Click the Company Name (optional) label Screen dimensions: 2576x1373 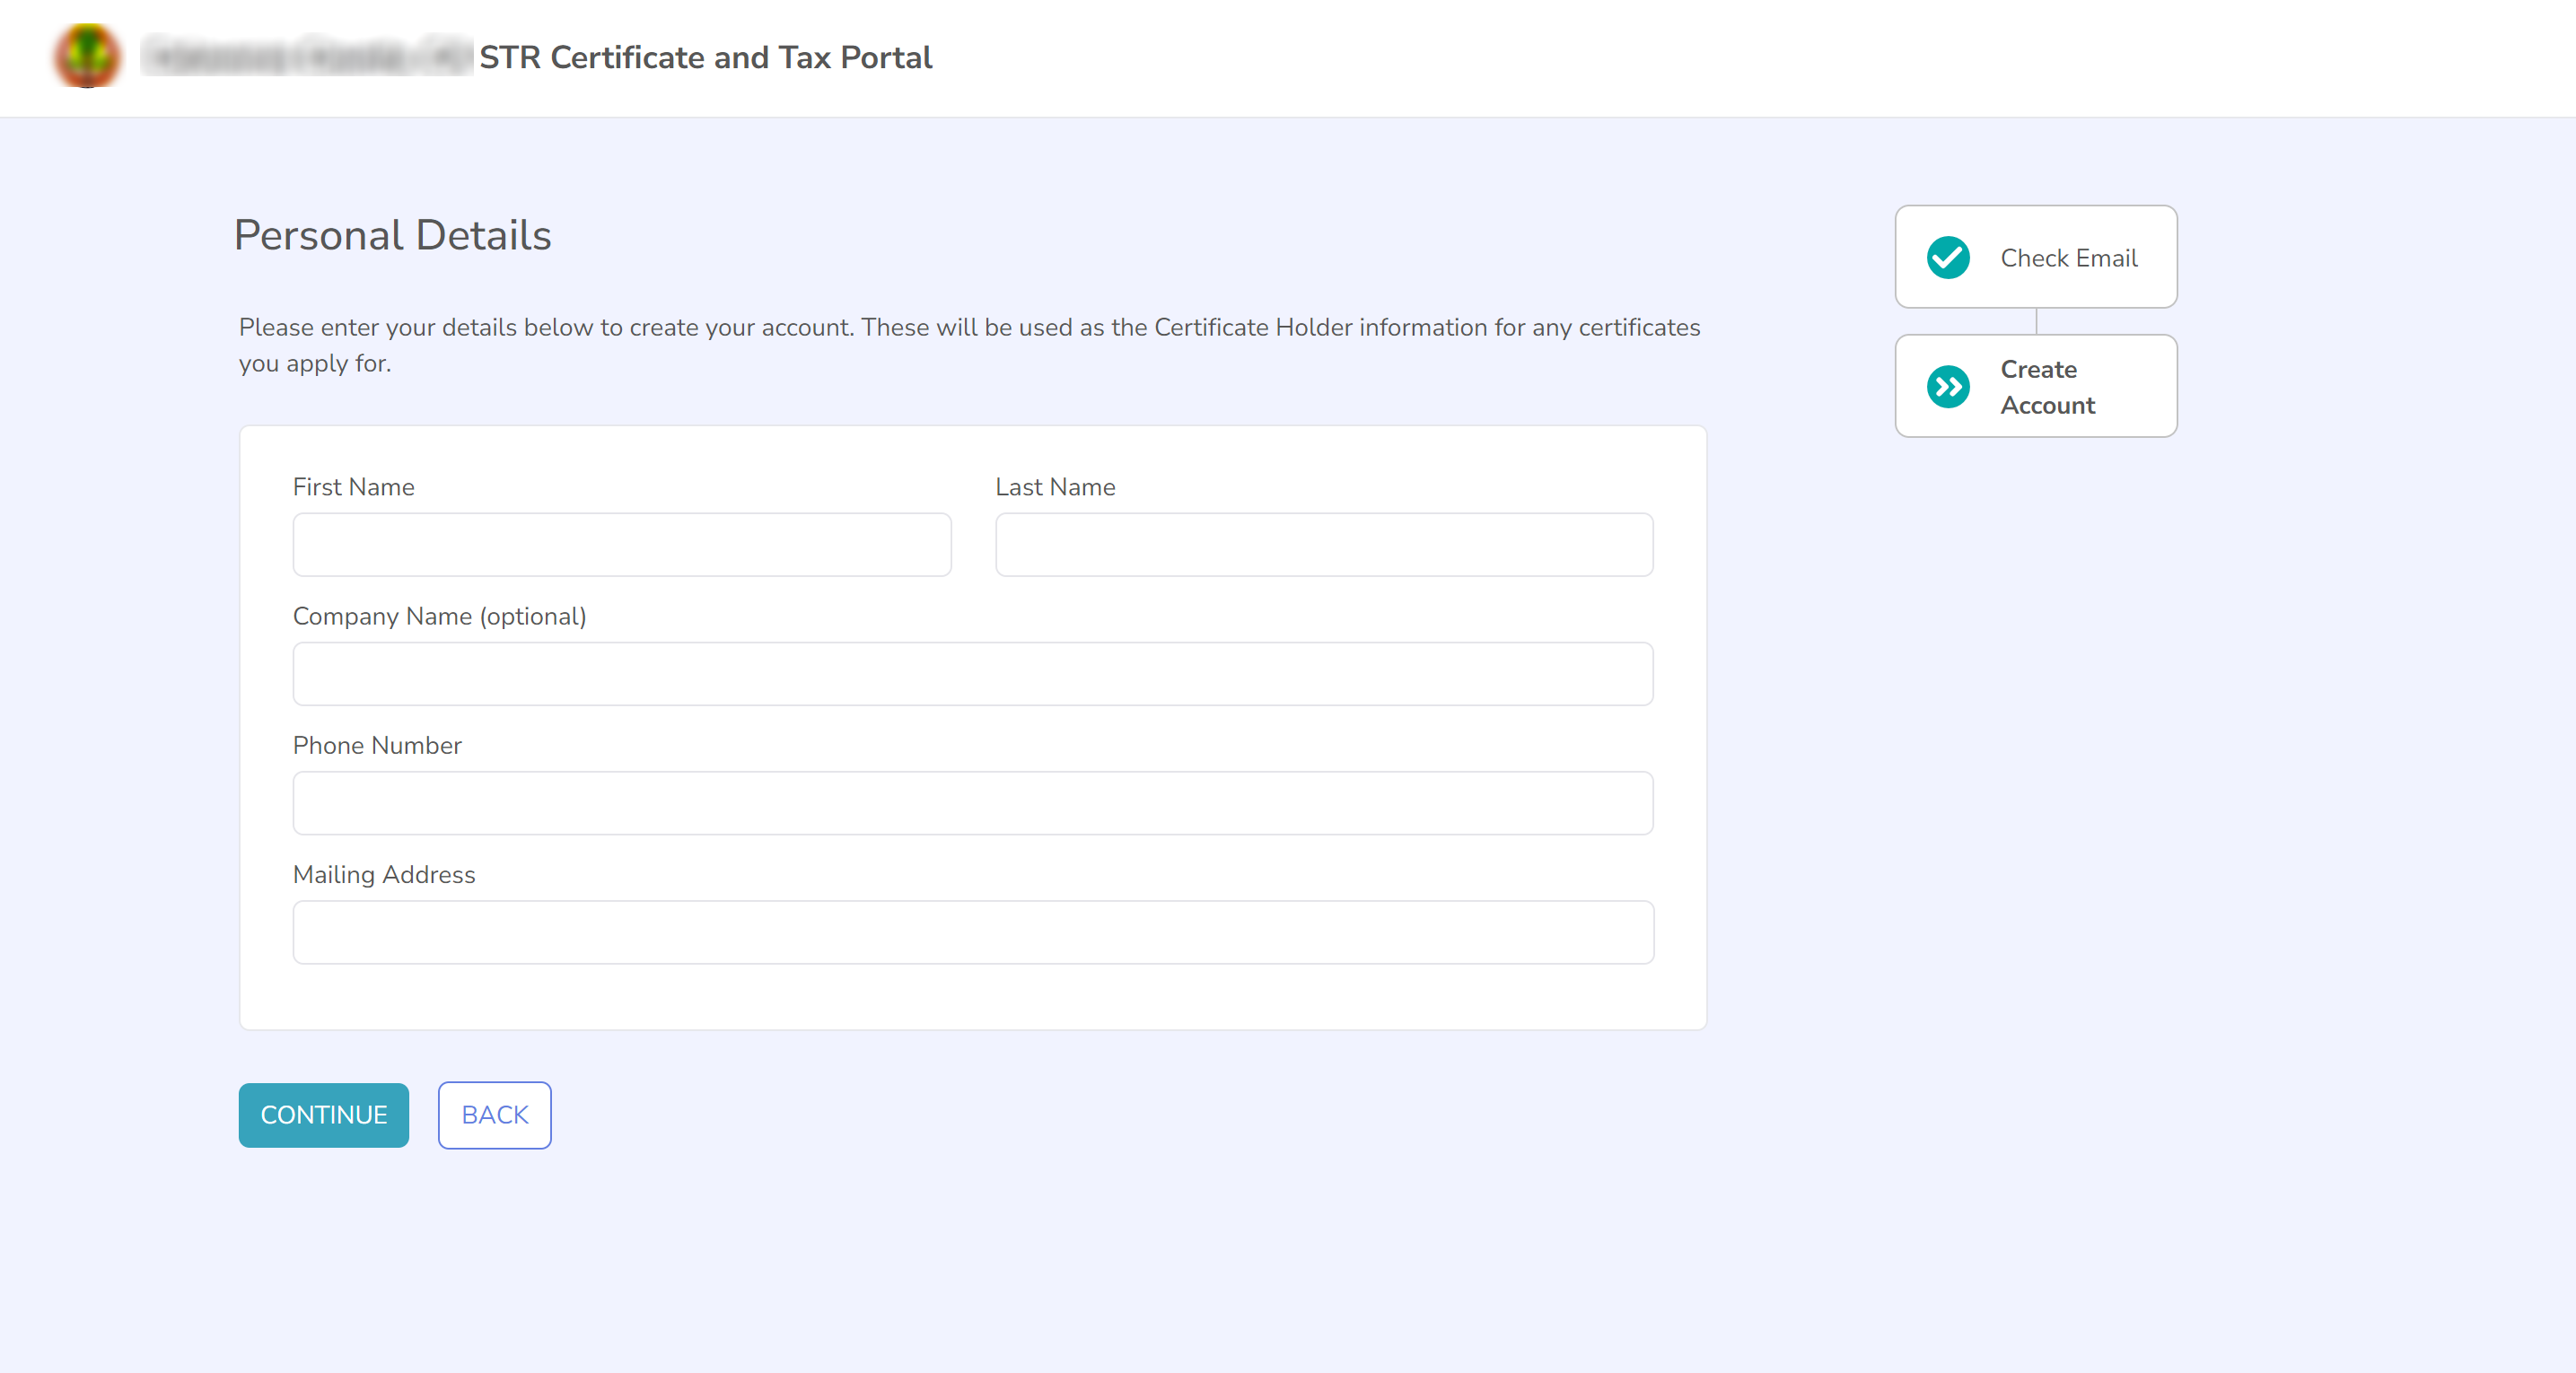440,616
